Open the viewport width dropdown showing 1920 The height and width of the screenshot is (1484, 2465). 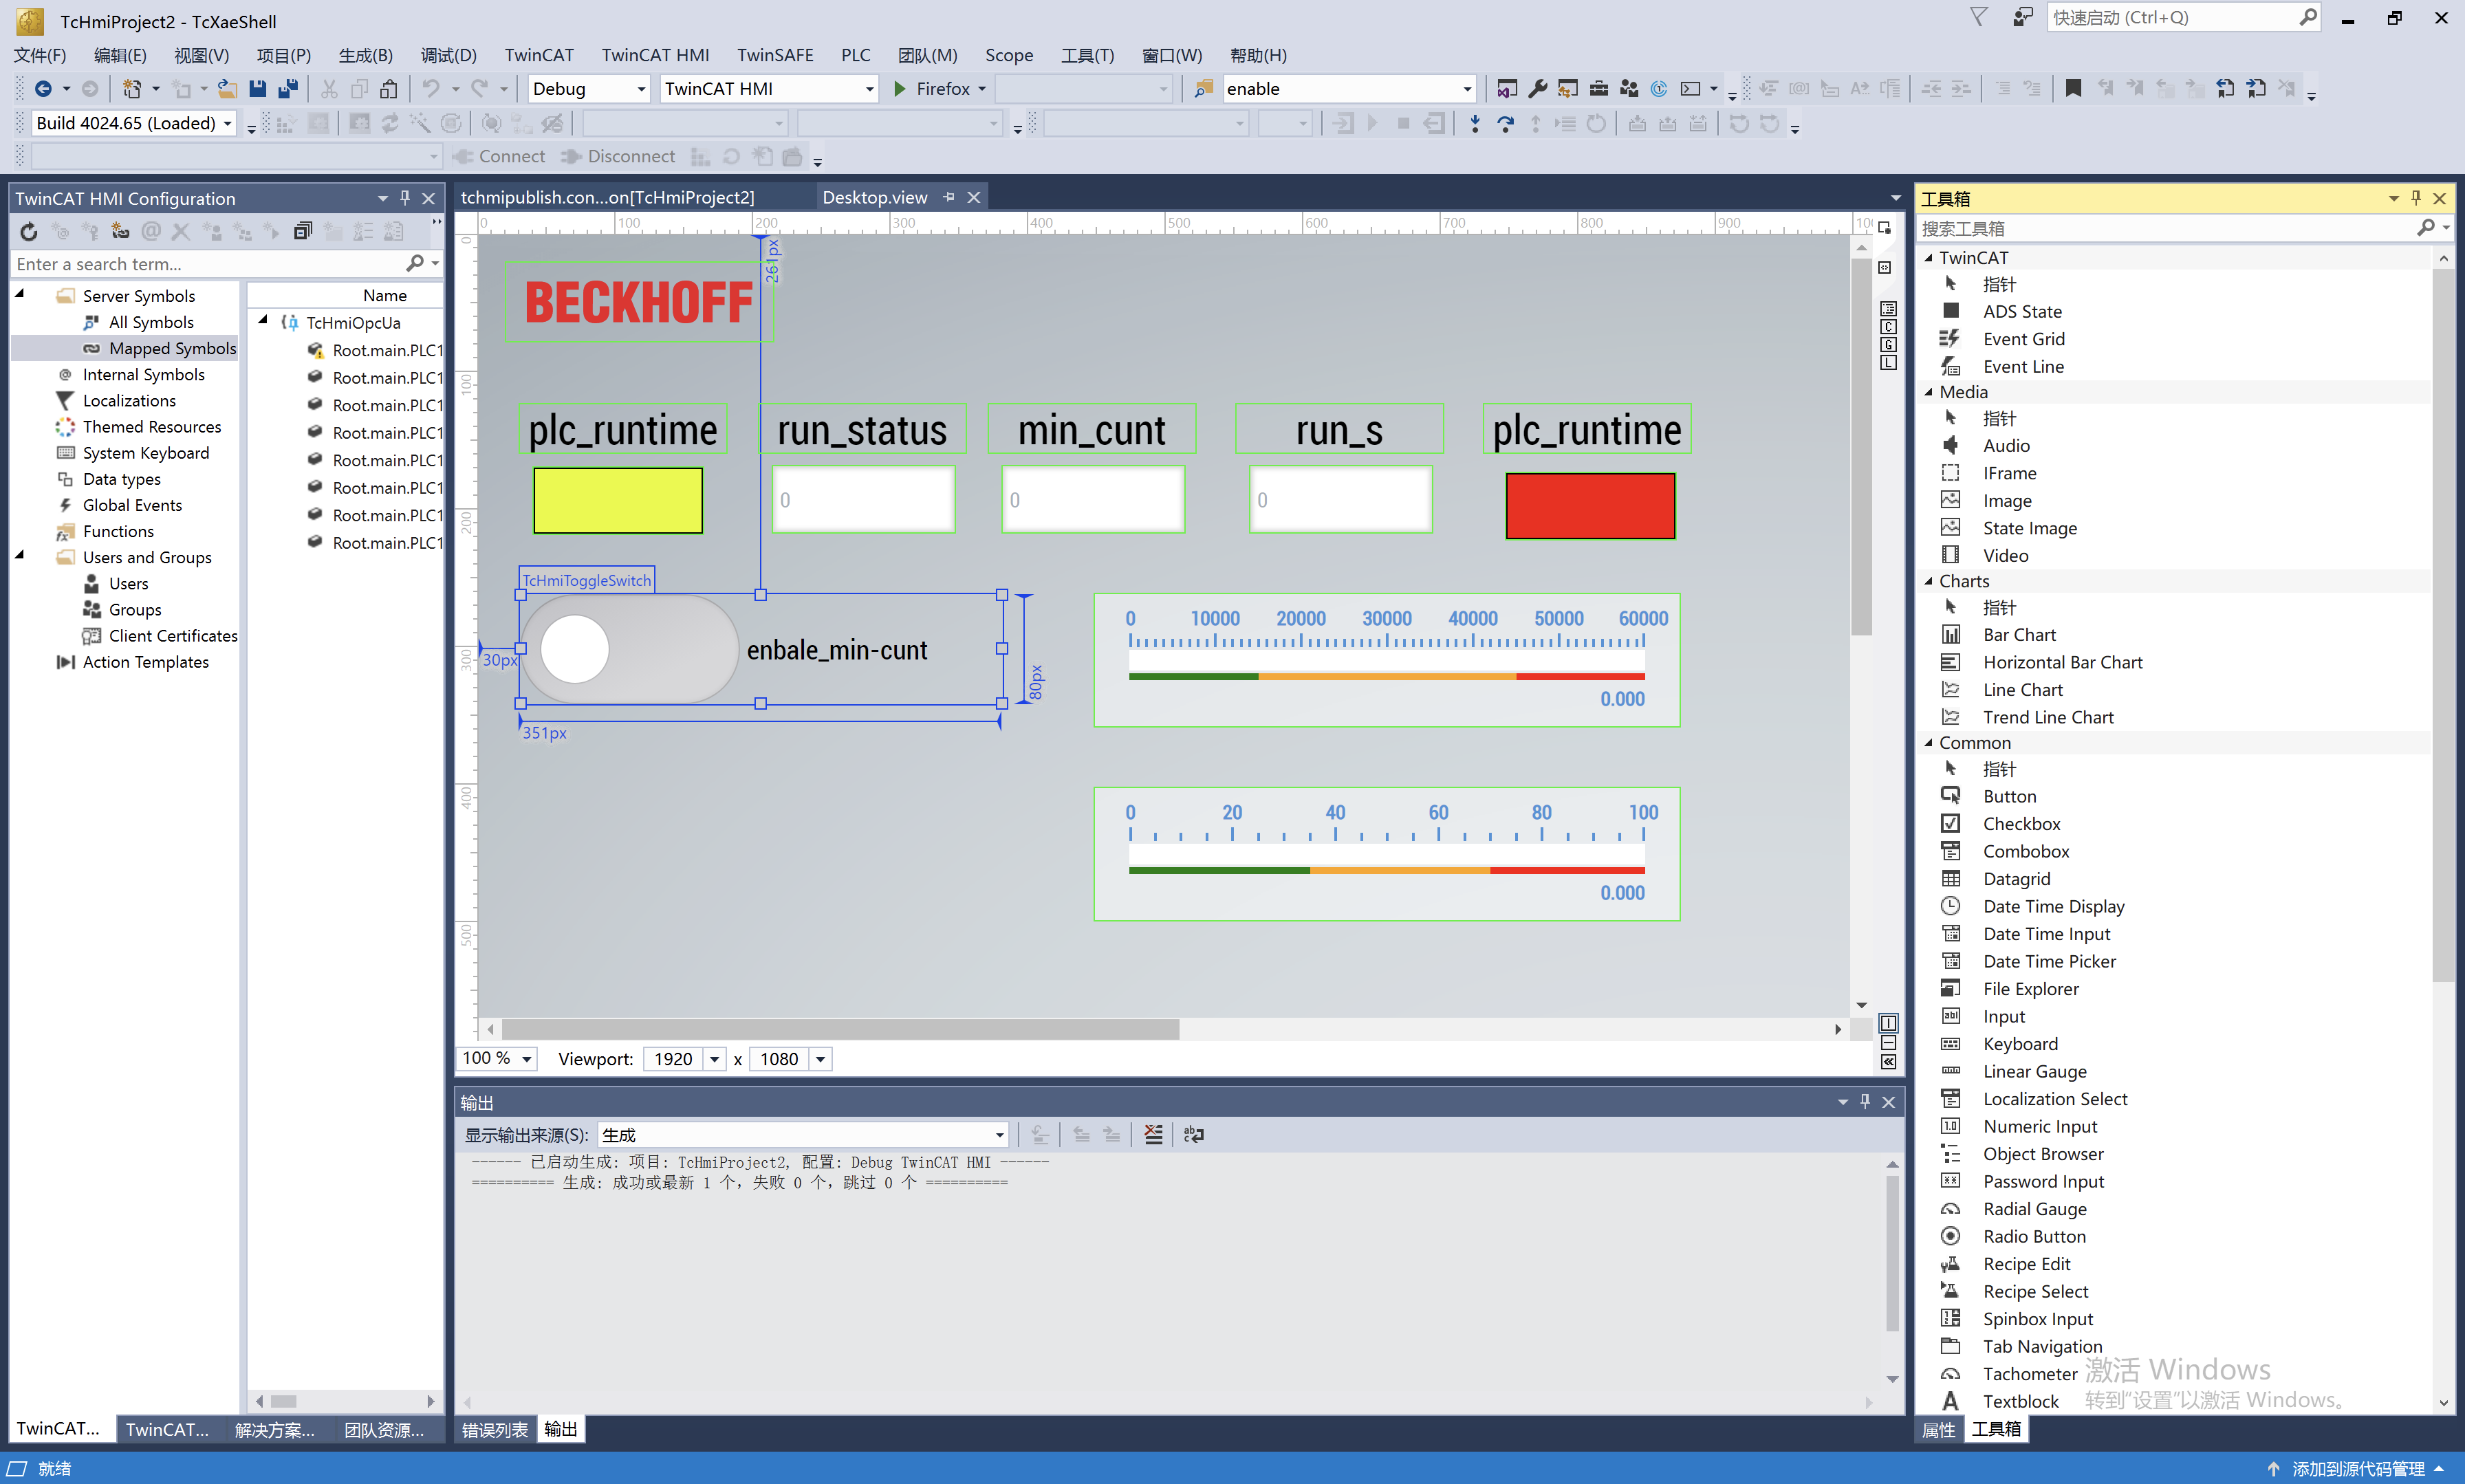point(714,1059)
